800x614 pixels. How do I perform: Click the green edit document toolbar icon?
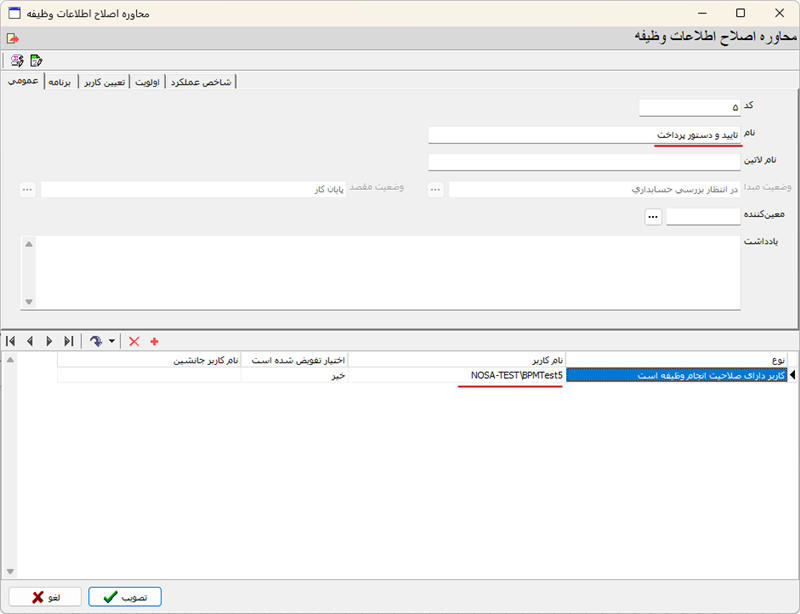[36, 60]
